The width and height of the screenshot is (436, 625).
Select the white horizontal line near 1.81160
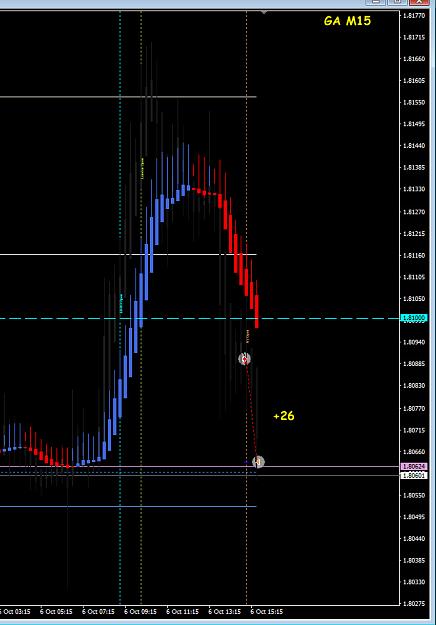click(128, 254)
